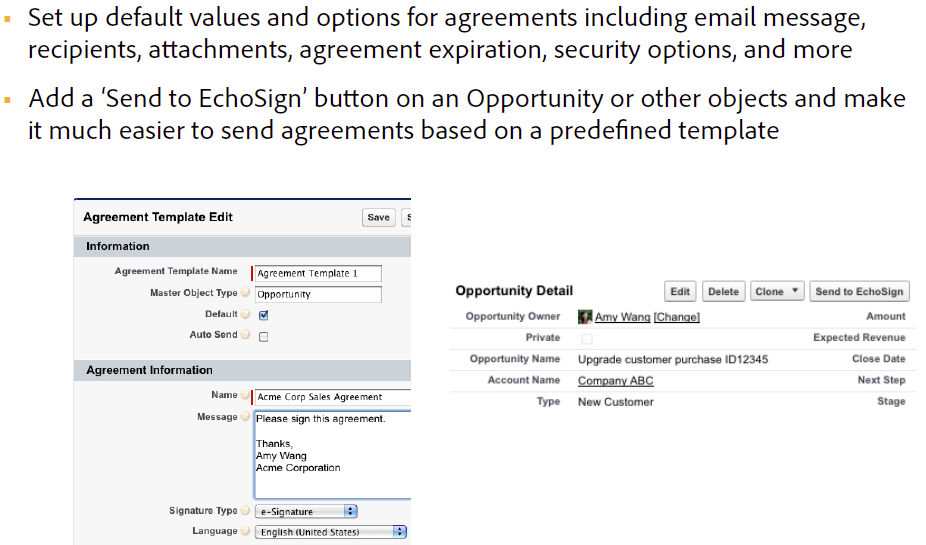The height and width of the screenshot is (545, 926).
Task: Open the Company ABC account link
Action: click(x=615, y=381)
